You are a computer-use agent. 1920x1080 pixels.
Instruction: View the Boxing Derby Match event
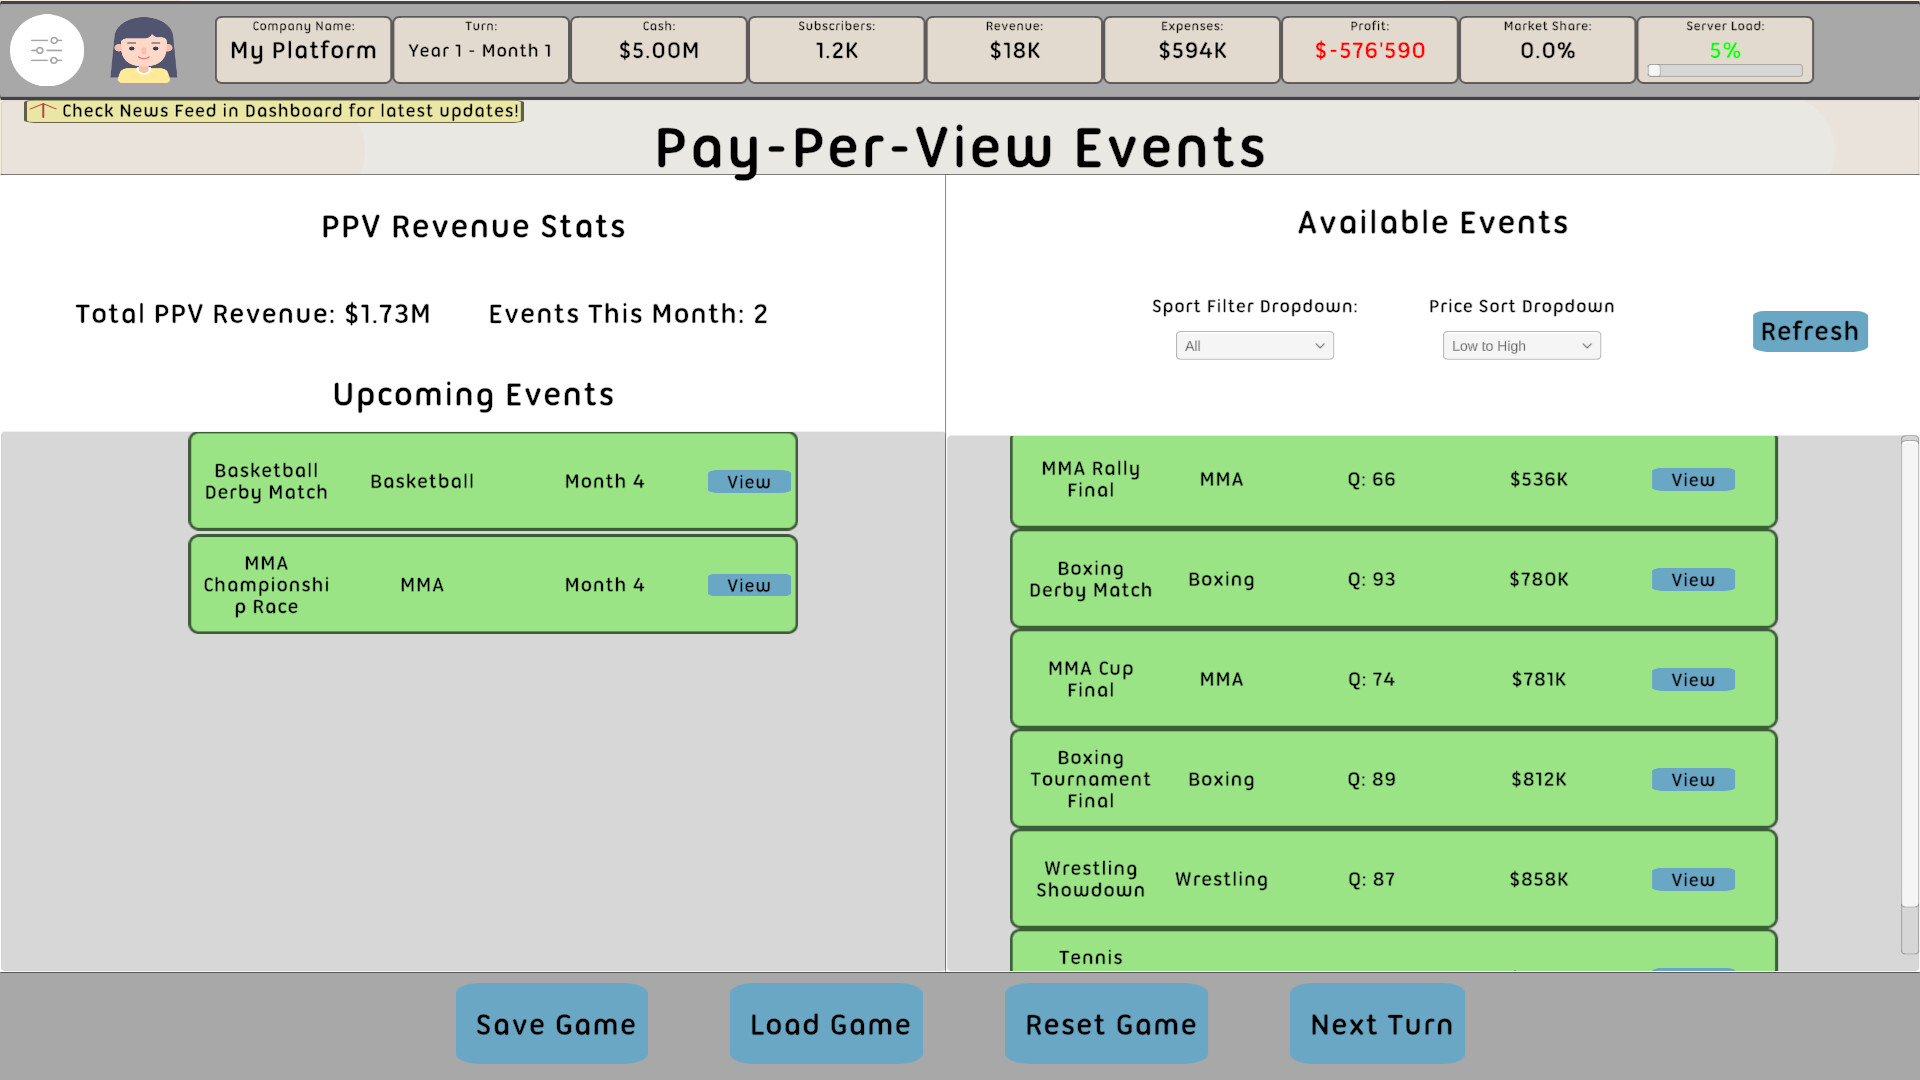pos(1692,579)
